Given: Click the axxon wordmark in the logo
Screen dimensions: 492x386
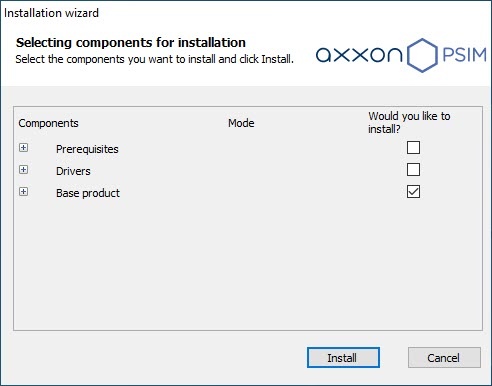Looking at the screenshot, I should 359,55.
